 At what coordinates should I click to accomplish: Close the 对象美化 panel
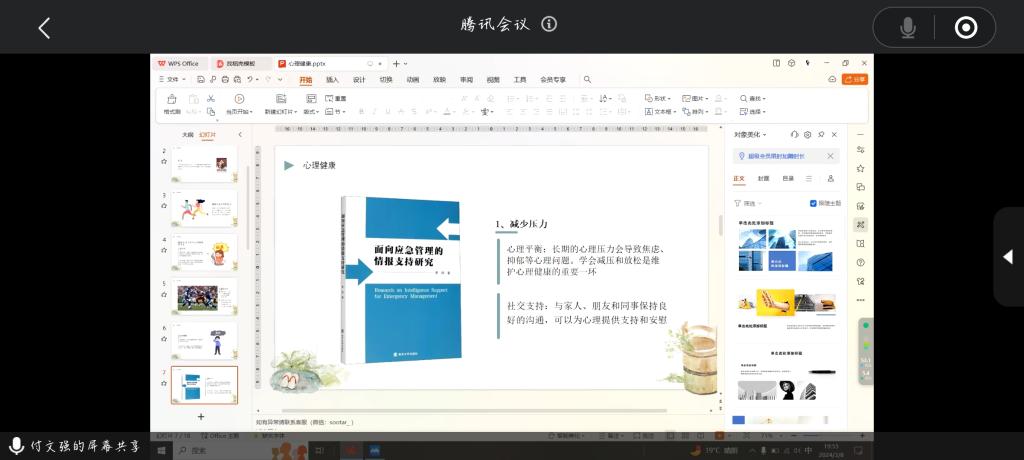coord(834,134)
